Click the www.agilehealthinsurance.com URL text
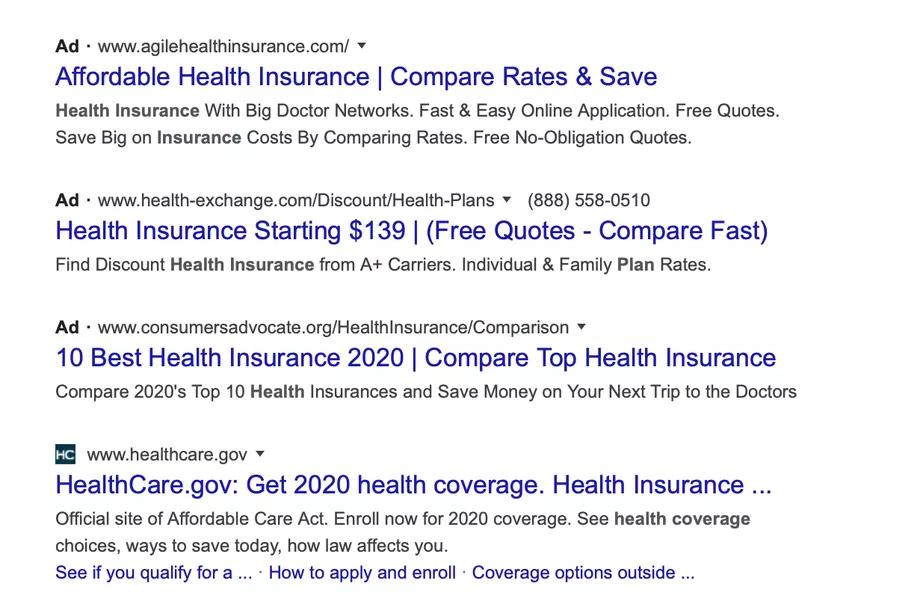This screenshot has height=613, width=920. click(223, 46)
